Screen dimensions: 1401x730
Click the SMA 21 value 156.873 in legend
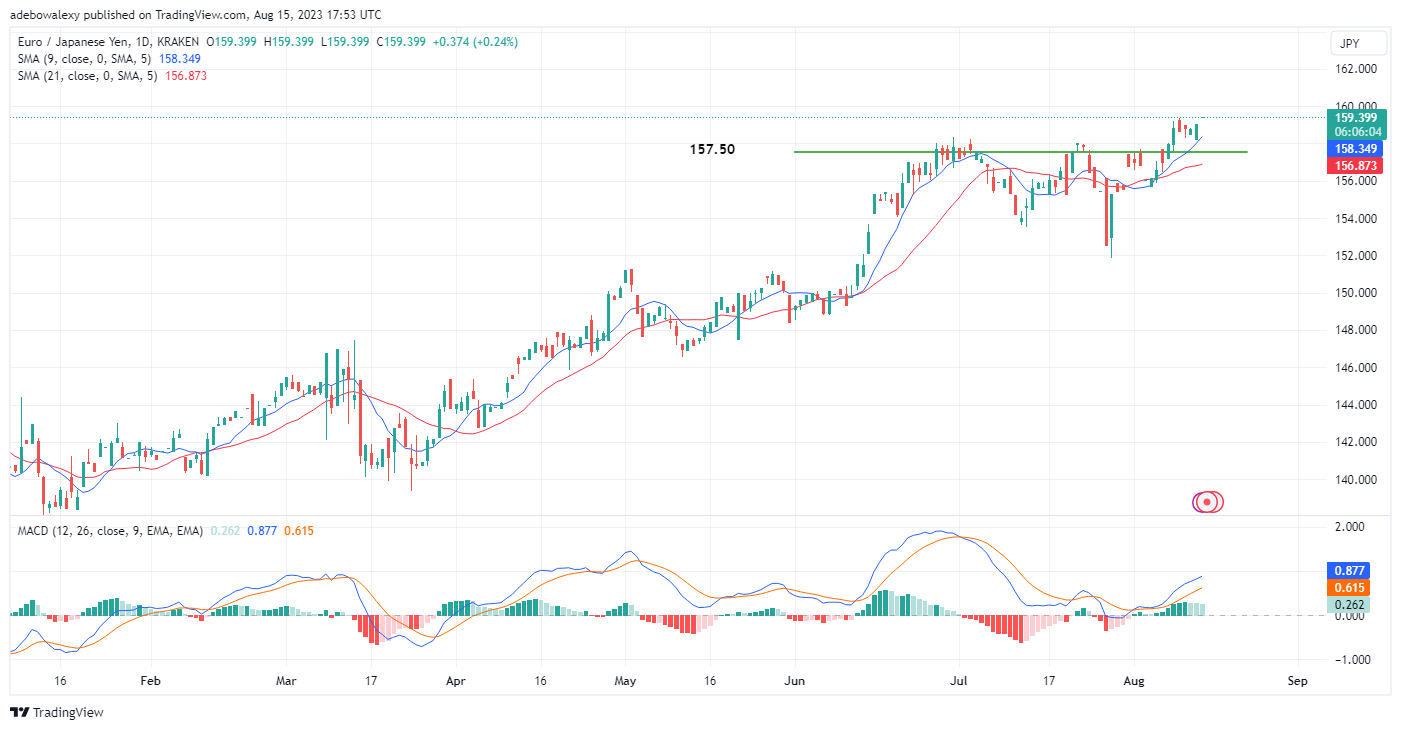tap(187, 76)
